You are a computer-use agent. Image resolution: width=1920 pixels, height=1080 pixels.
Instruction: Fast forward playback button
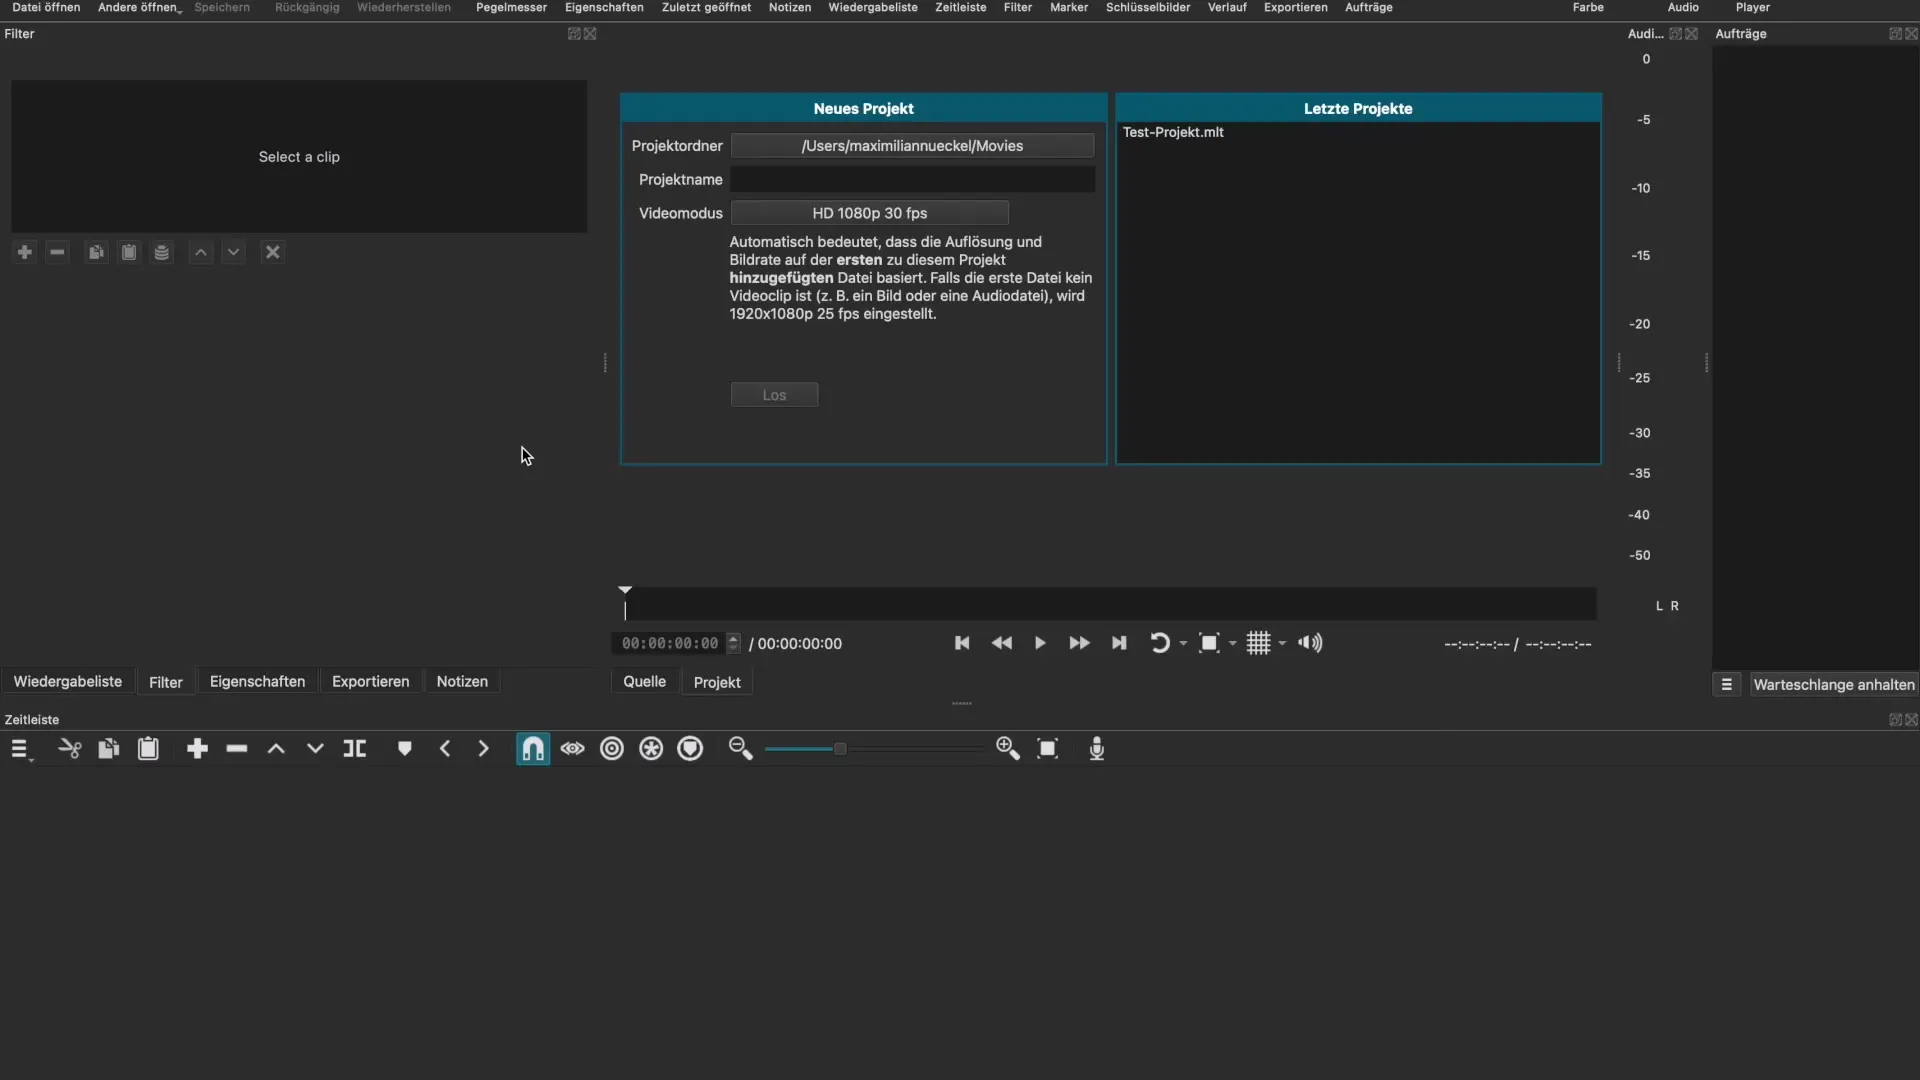coord(1079,643)
